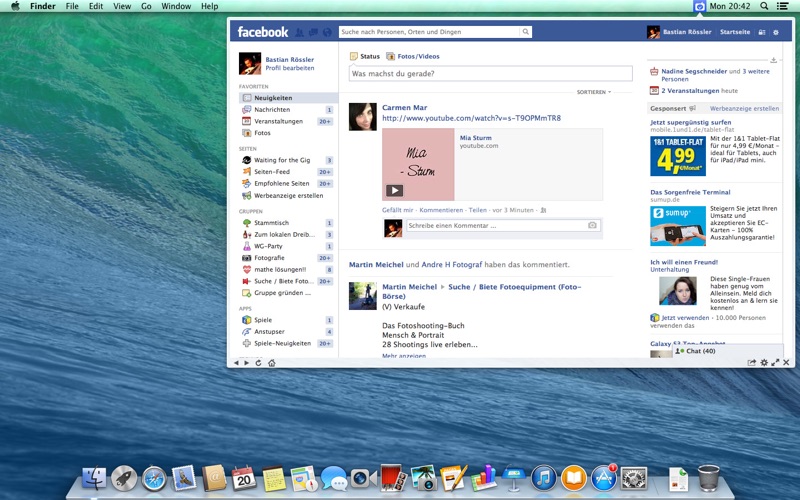Open Seiten-Feed in the sidebar
The image size is (800, 500).
click(x=288, y=171)
